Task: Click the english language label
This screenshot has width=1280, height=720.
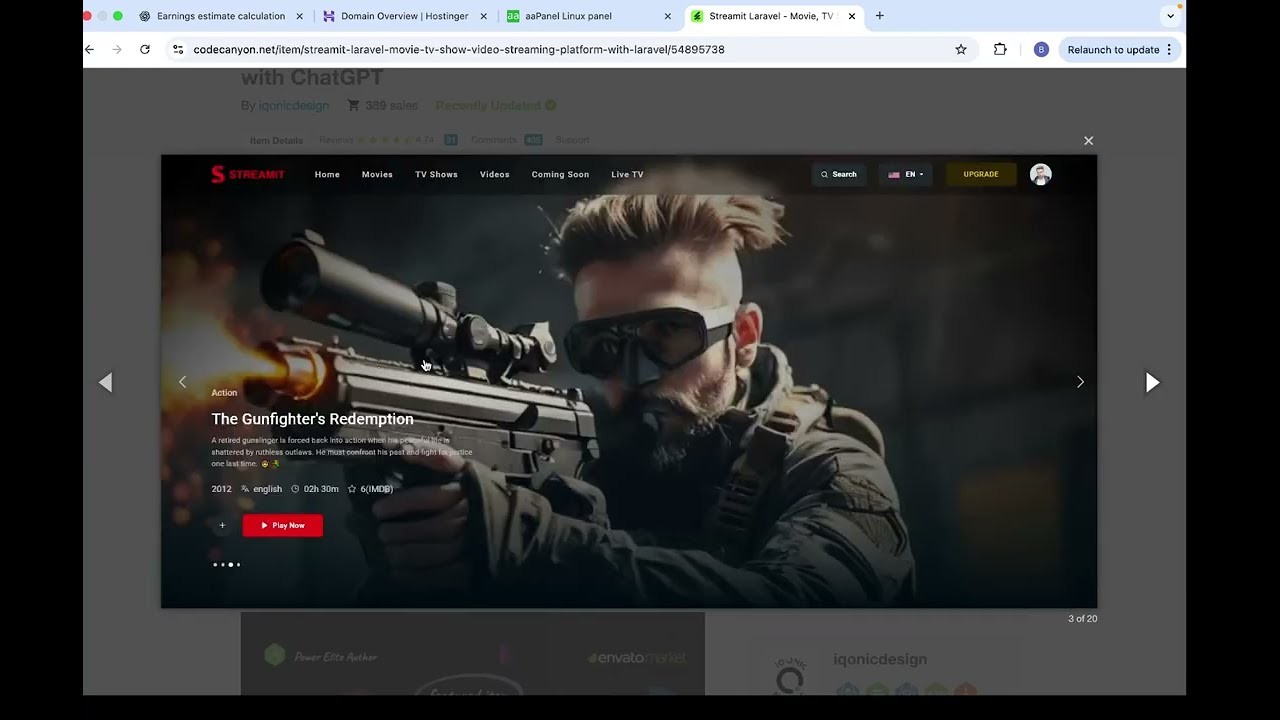Action: 267,489
